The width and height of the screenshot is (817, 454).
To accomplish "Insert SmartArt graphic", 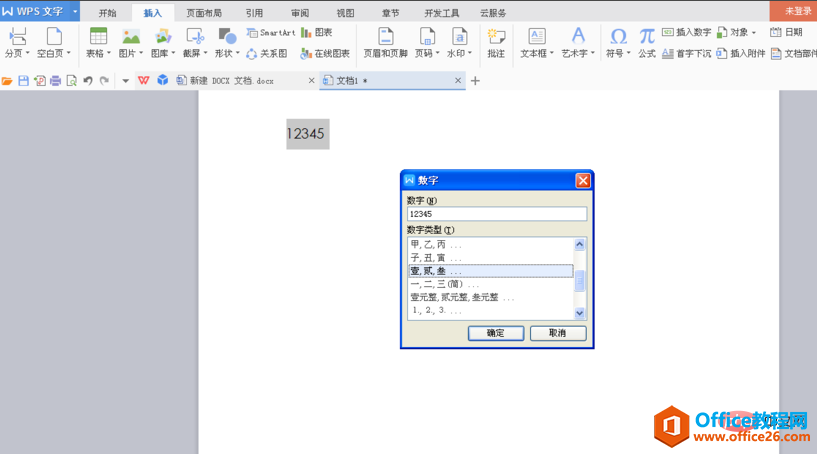I will (x=271, y=33).
